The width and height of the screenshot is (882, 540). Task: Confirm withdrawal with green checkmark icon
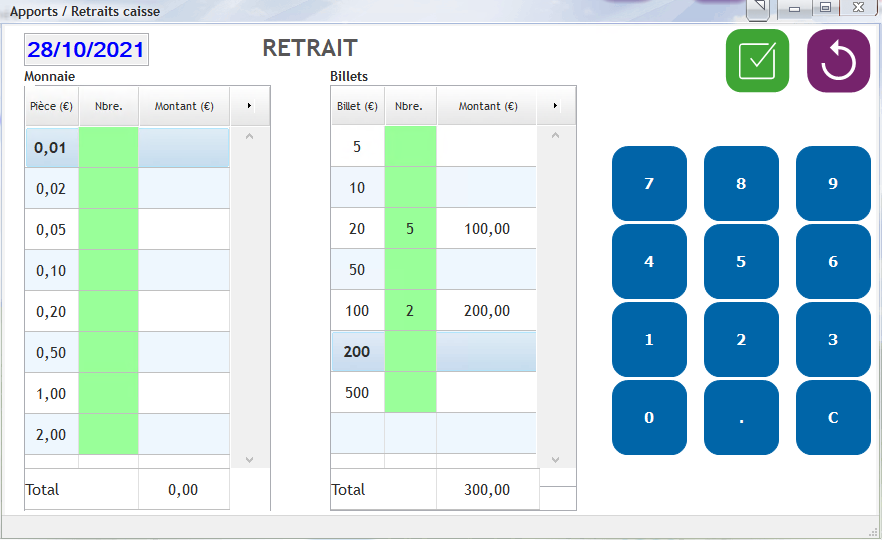[757, 61]
